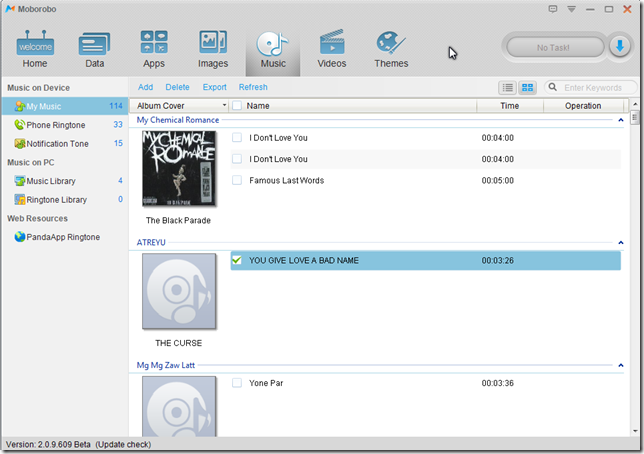
Task: Click Update check in the status bar
Action: (x=123, y=445)
